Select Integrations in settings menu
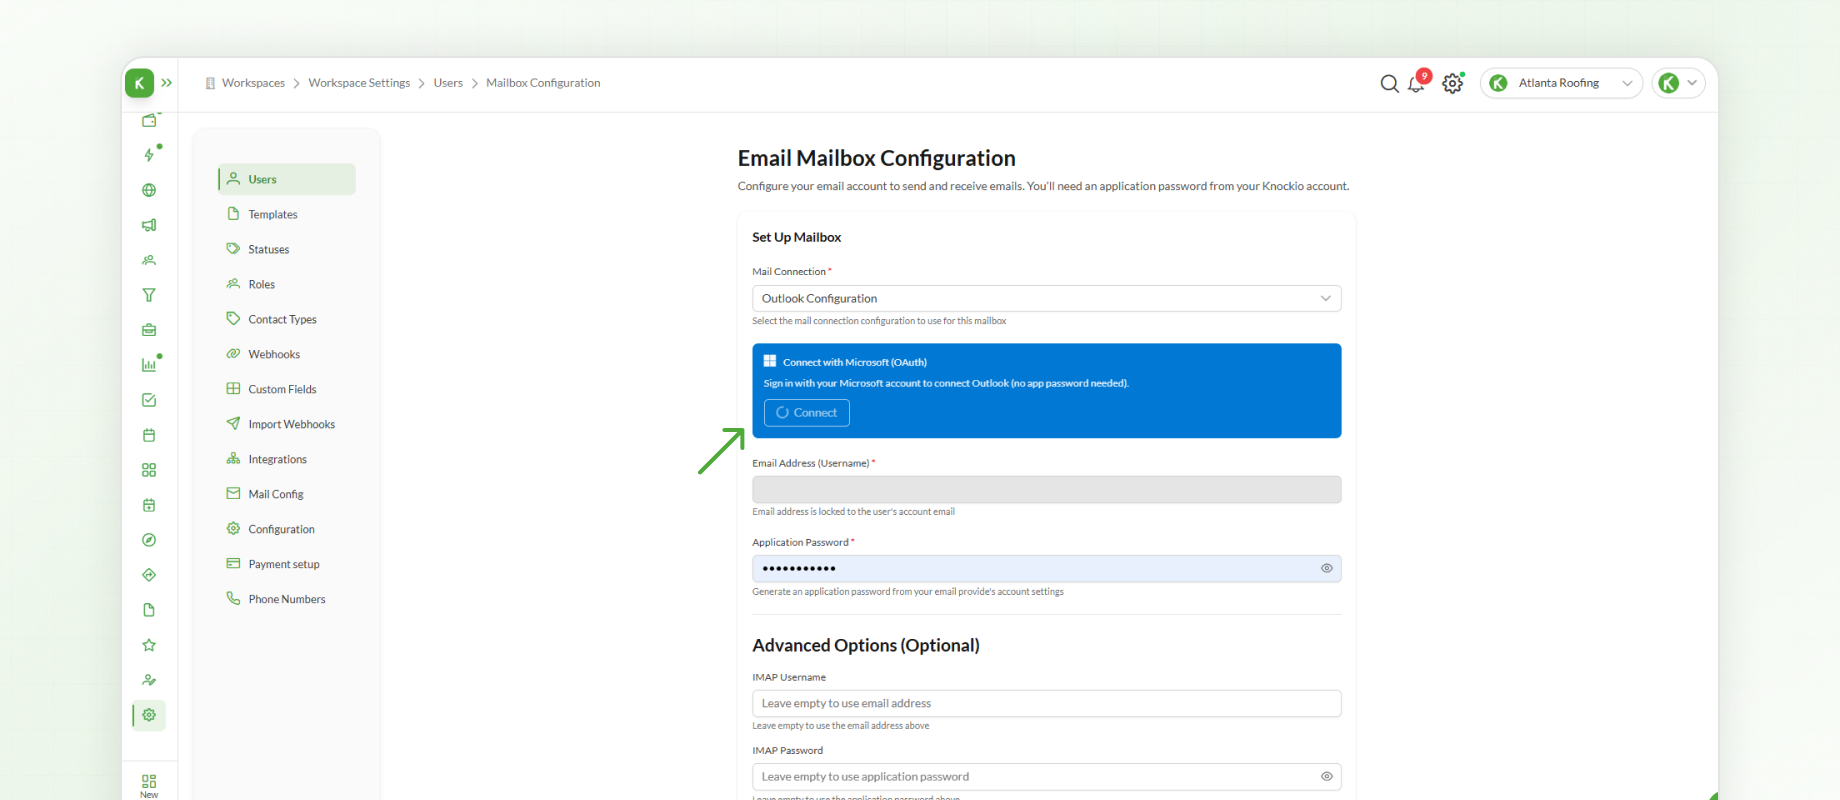The width and height of the screenshot is (1840, 800). coord(287,459)
